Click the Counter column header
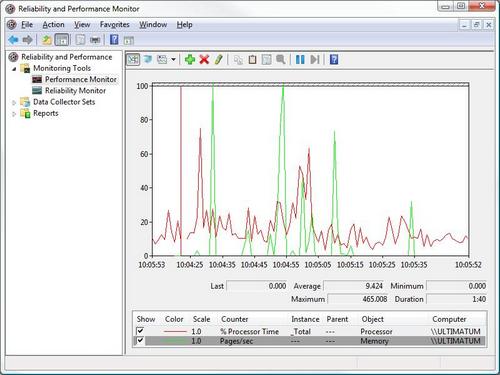Viewport: 500px width, 375px height. click(x=235, y=319)
